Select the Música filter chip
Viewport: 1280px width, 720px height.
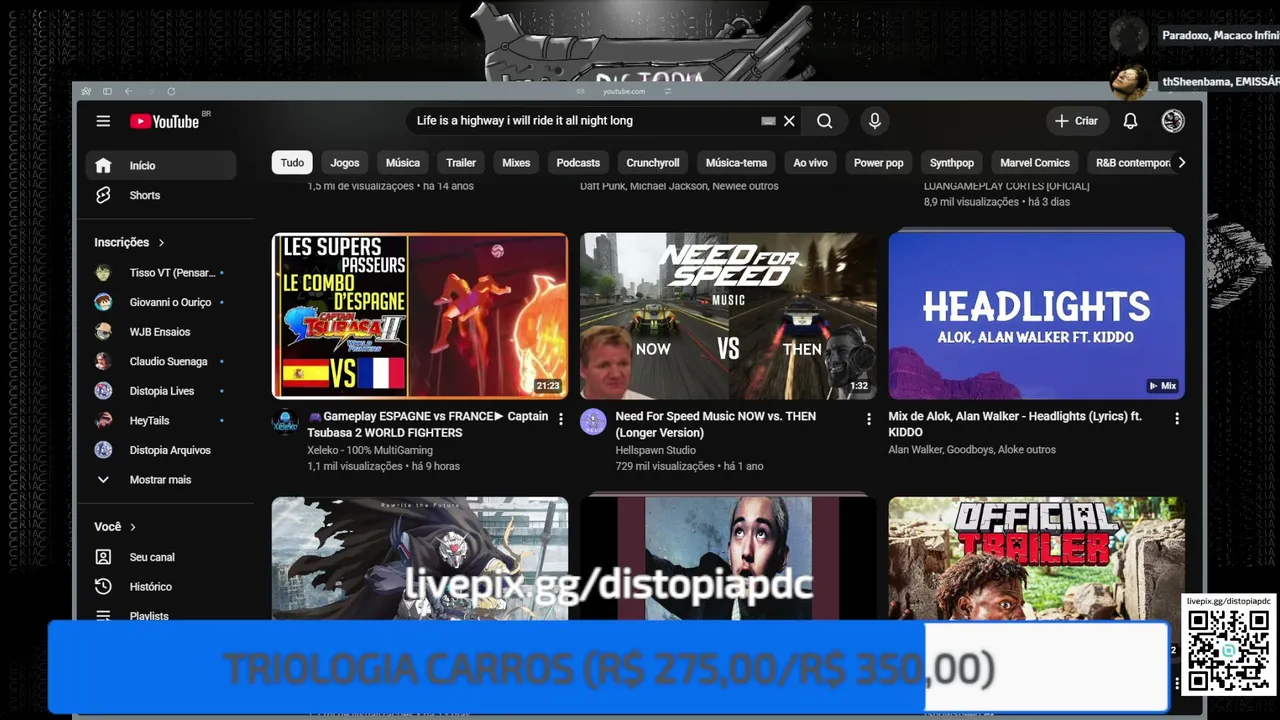(403, 163)
